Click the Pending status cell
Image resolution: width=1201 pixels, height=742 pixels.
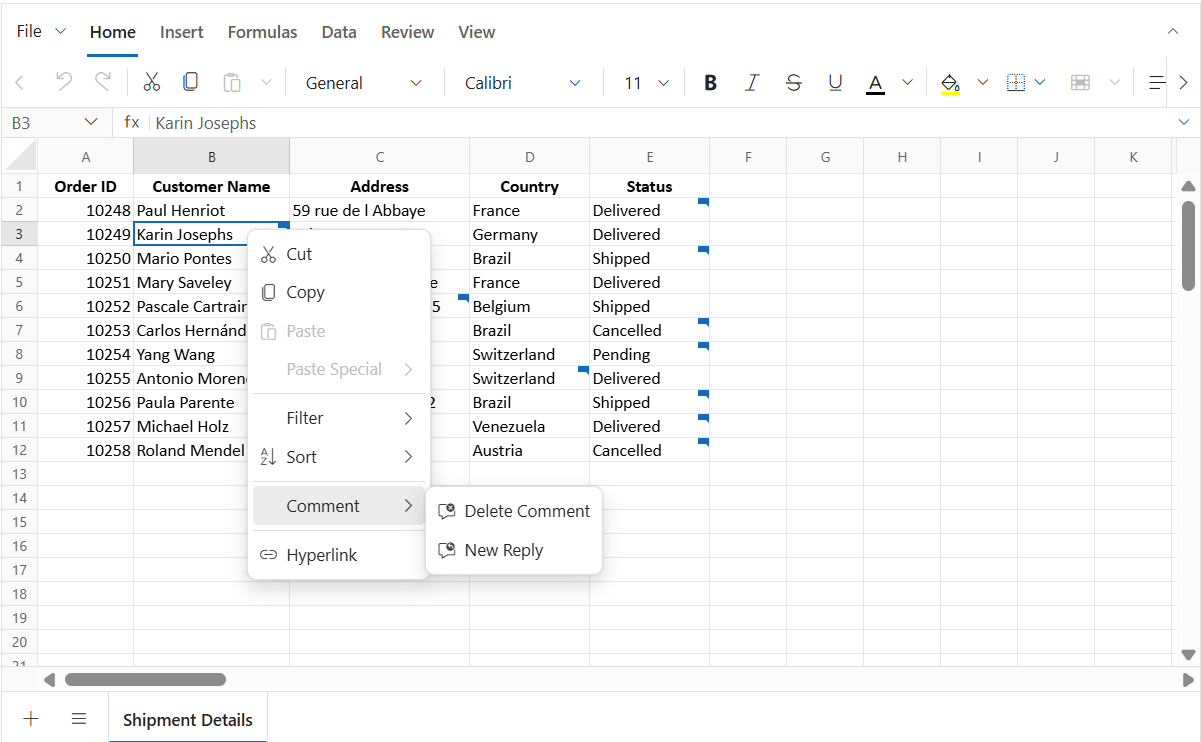(649, 354)
